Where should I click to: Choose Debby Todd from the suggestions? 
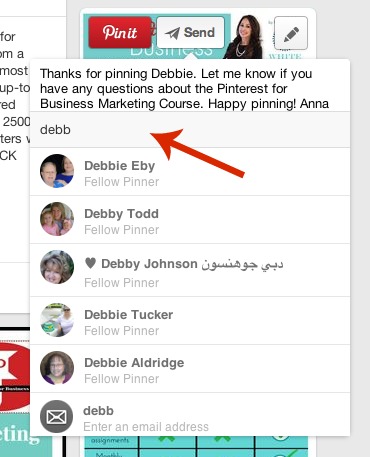190,220
